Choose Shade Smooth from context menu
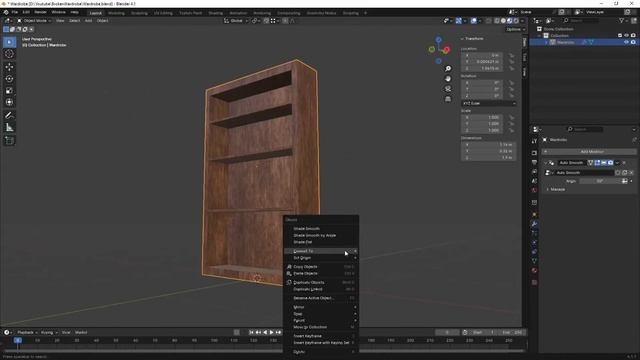 pos(307,229)
